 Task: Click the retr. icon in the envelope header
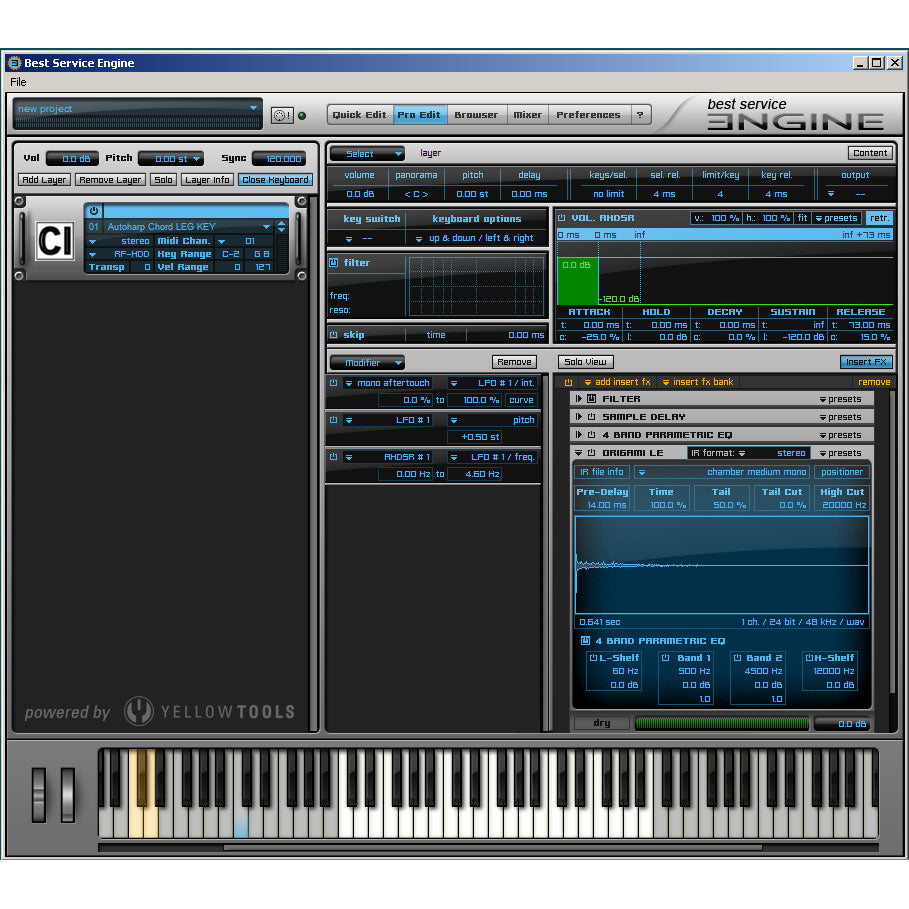pos(881,218)
